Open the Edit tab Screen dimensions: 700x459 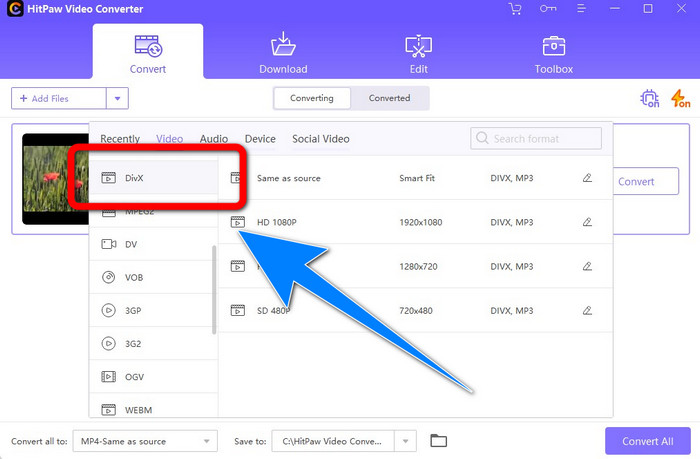pyautogui.click(x=418, y=53)
